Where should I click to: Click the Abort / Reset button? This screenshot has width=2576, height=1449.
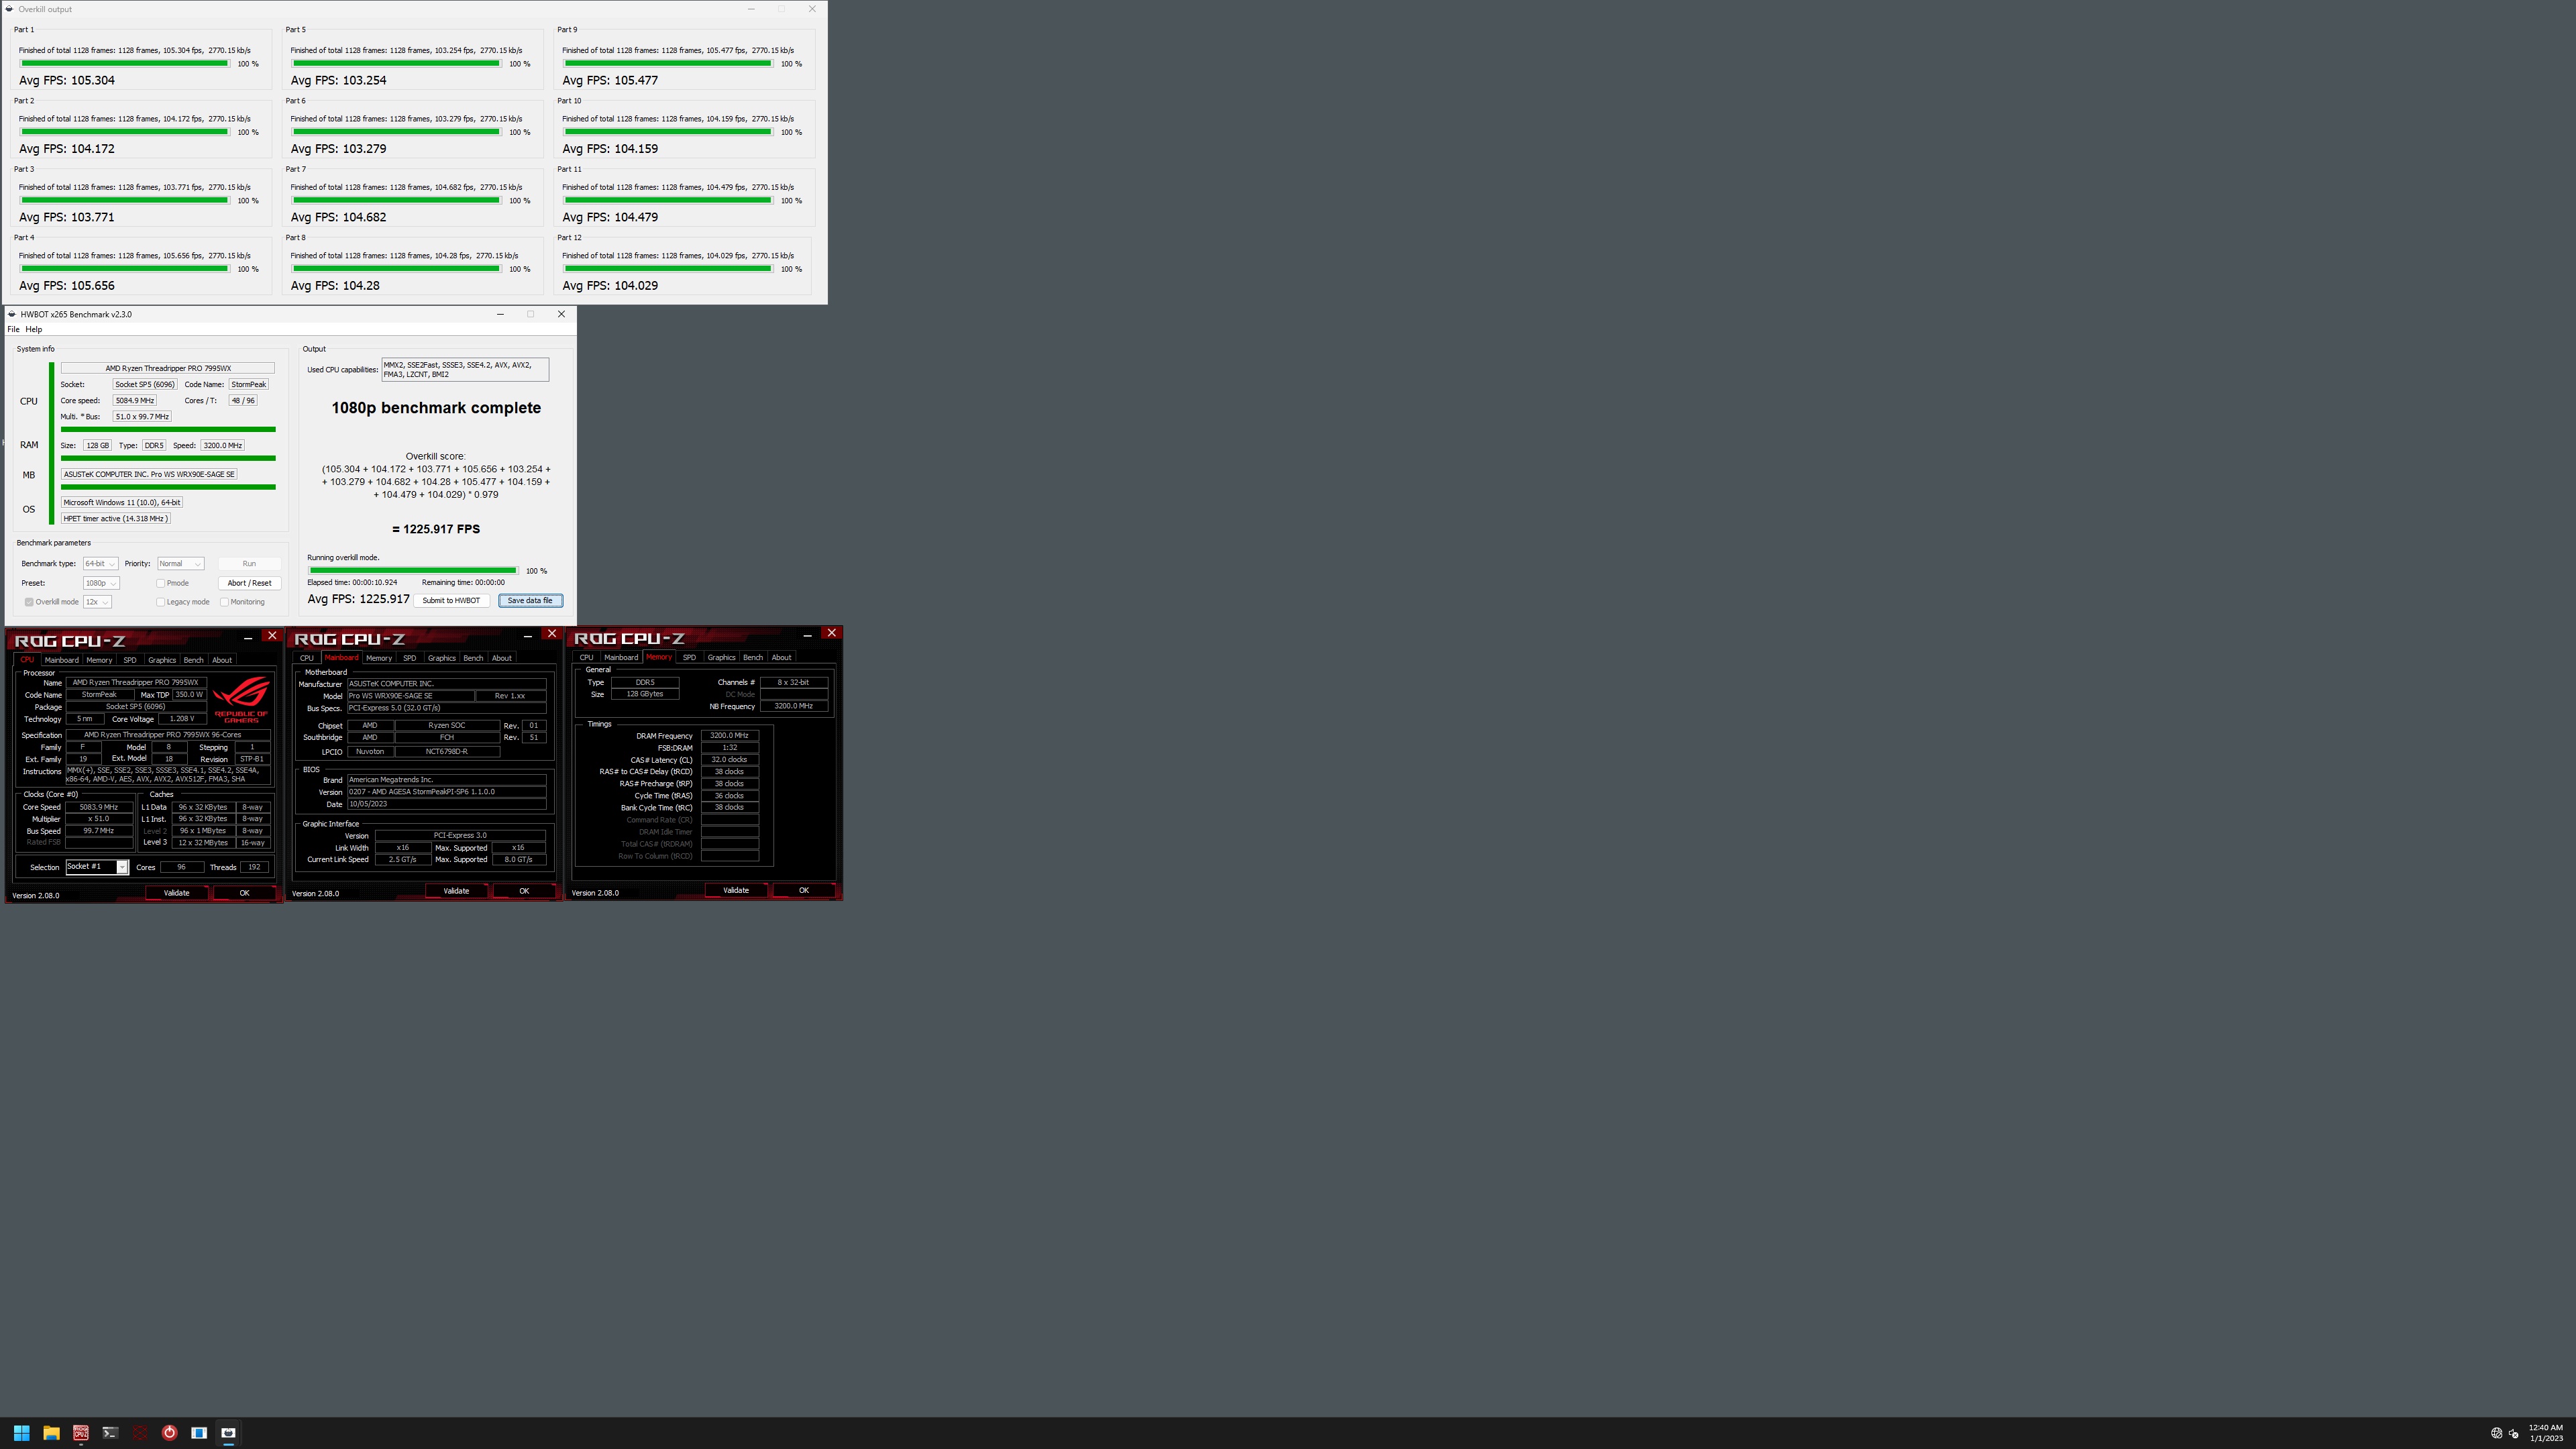[249, 583]
